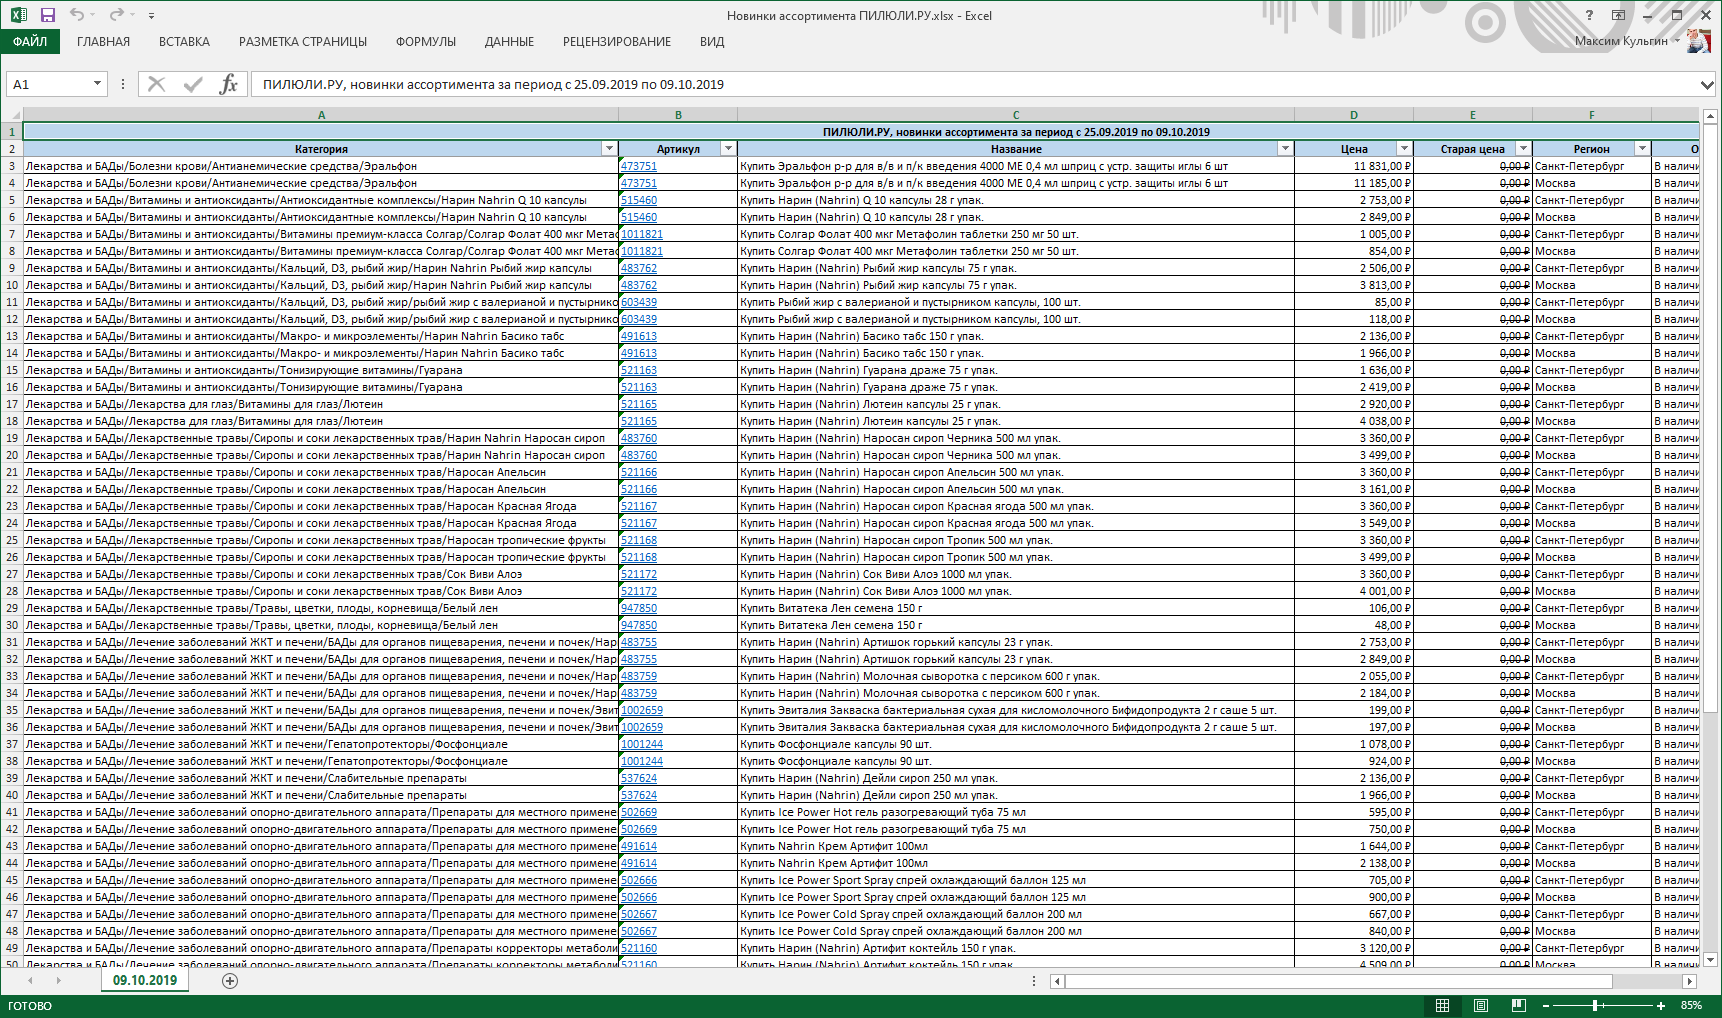The width and height of the screenshot is (1722, 1018).
Task: Select row 10 header
Action: pos(11,285)
